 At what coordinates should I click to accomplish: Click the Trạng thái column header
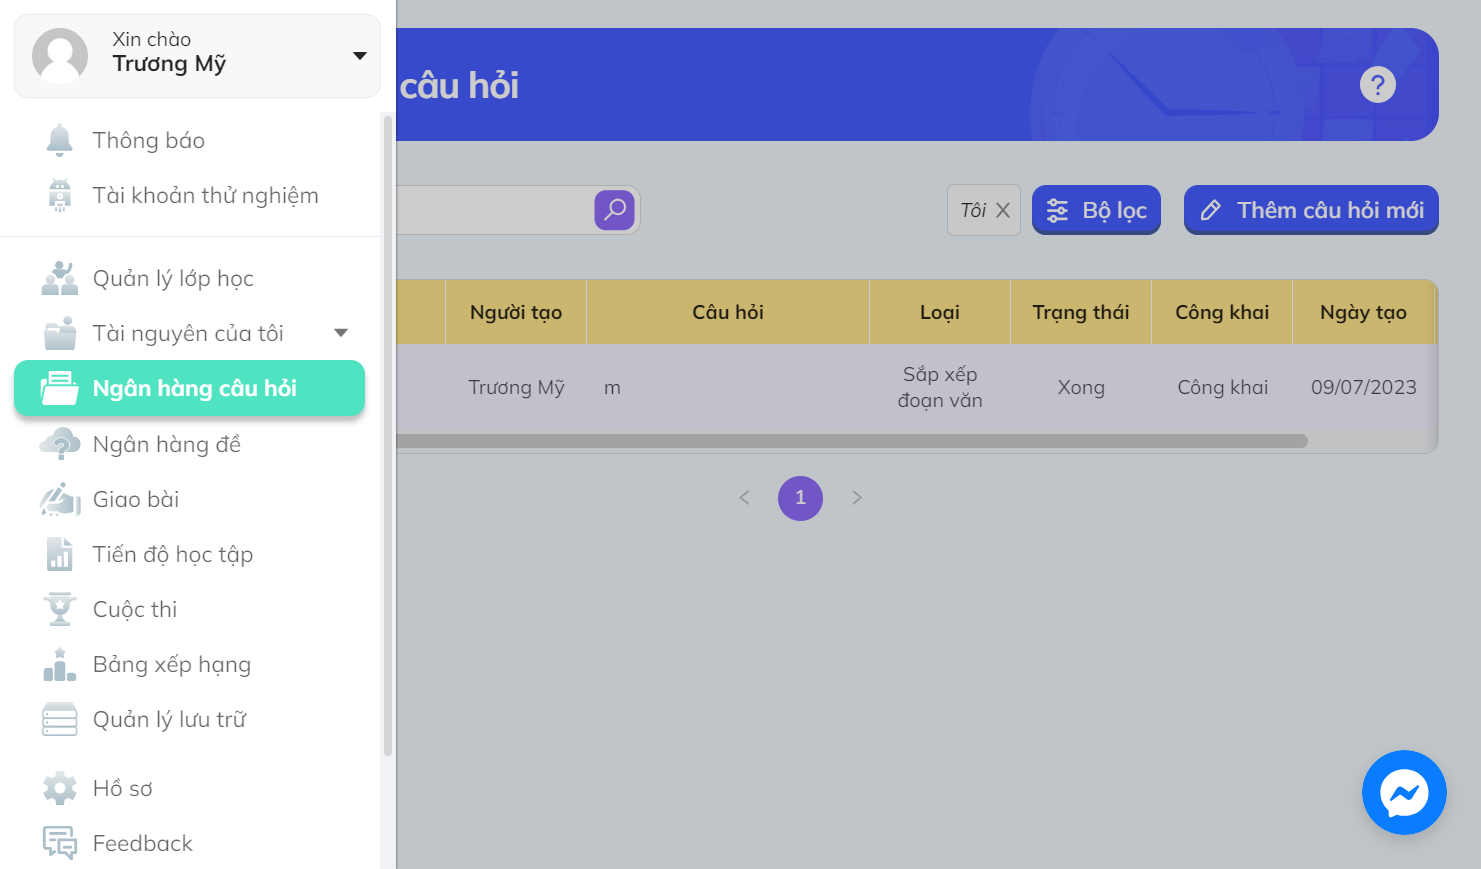[1081, 312]
